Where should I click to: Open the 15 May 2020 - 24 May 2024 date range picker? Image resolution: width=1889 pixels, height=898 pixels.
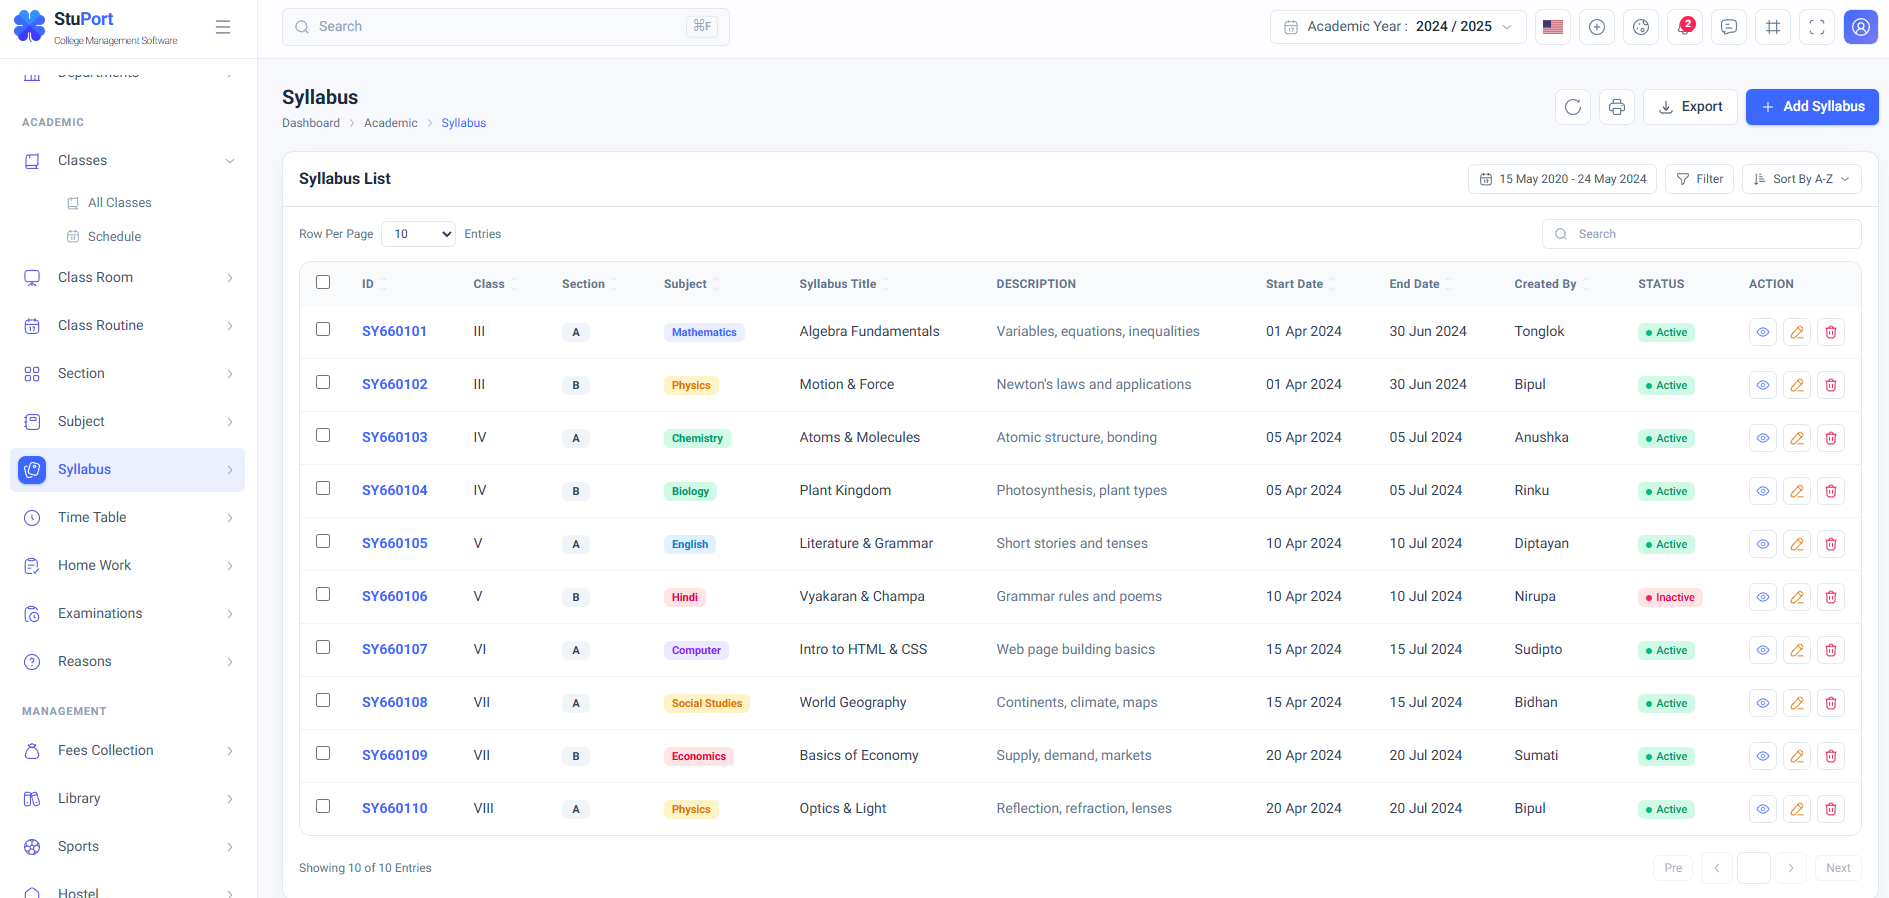point(1562,179)
